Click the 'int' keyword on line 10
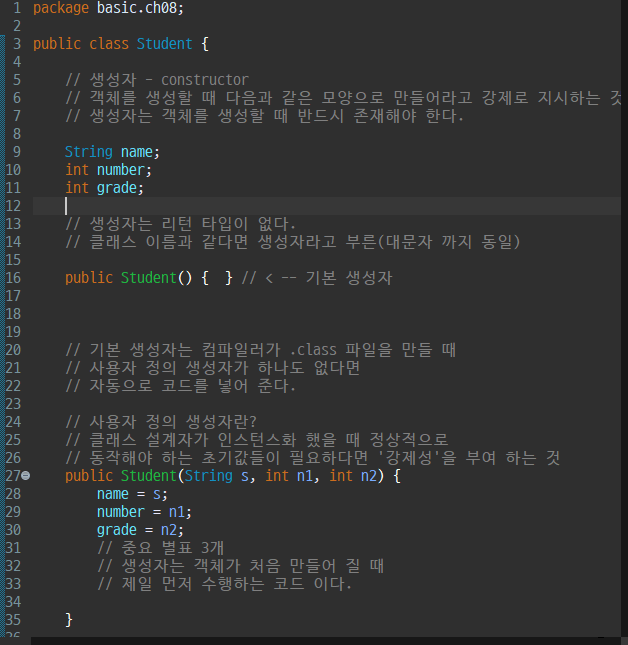The image size is (628, 645). [77, 170]
